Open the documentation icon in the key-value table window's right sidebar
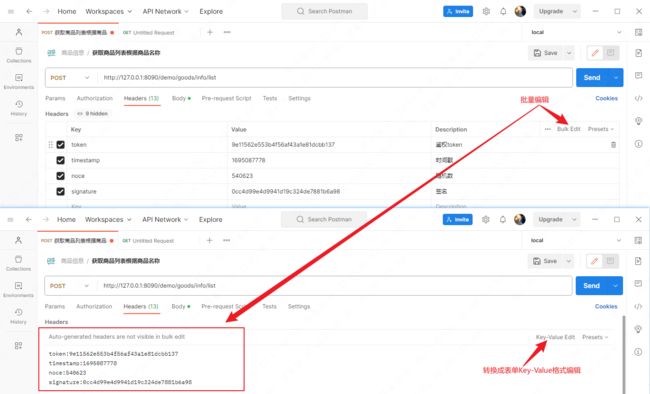 point(638,53)
